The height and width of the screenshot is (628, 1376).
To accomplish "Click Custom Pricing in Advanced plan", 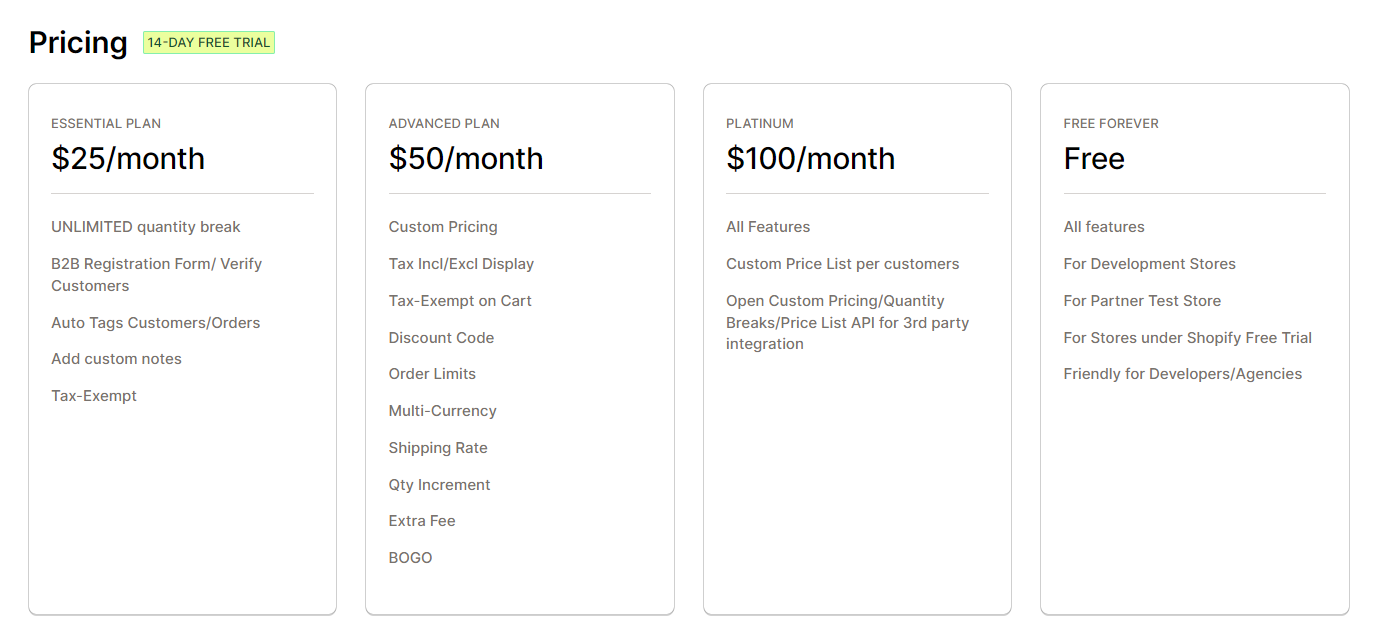I will [x=443, y=227].
